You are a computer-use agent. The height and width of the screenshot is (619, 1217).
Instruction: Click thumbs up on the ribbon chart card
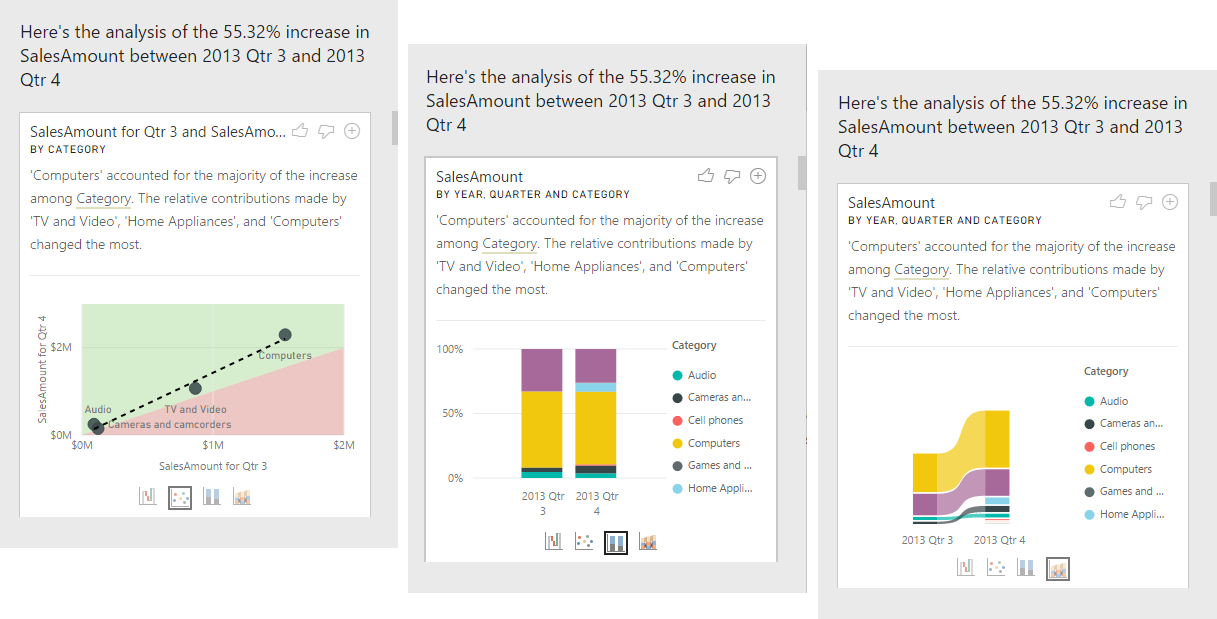[x=1118, y=202]
